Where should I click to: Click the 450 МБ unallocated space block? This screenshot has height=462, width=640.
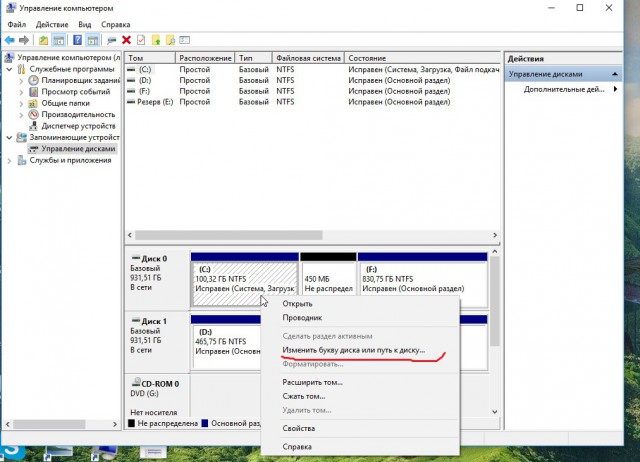(327, 280)
